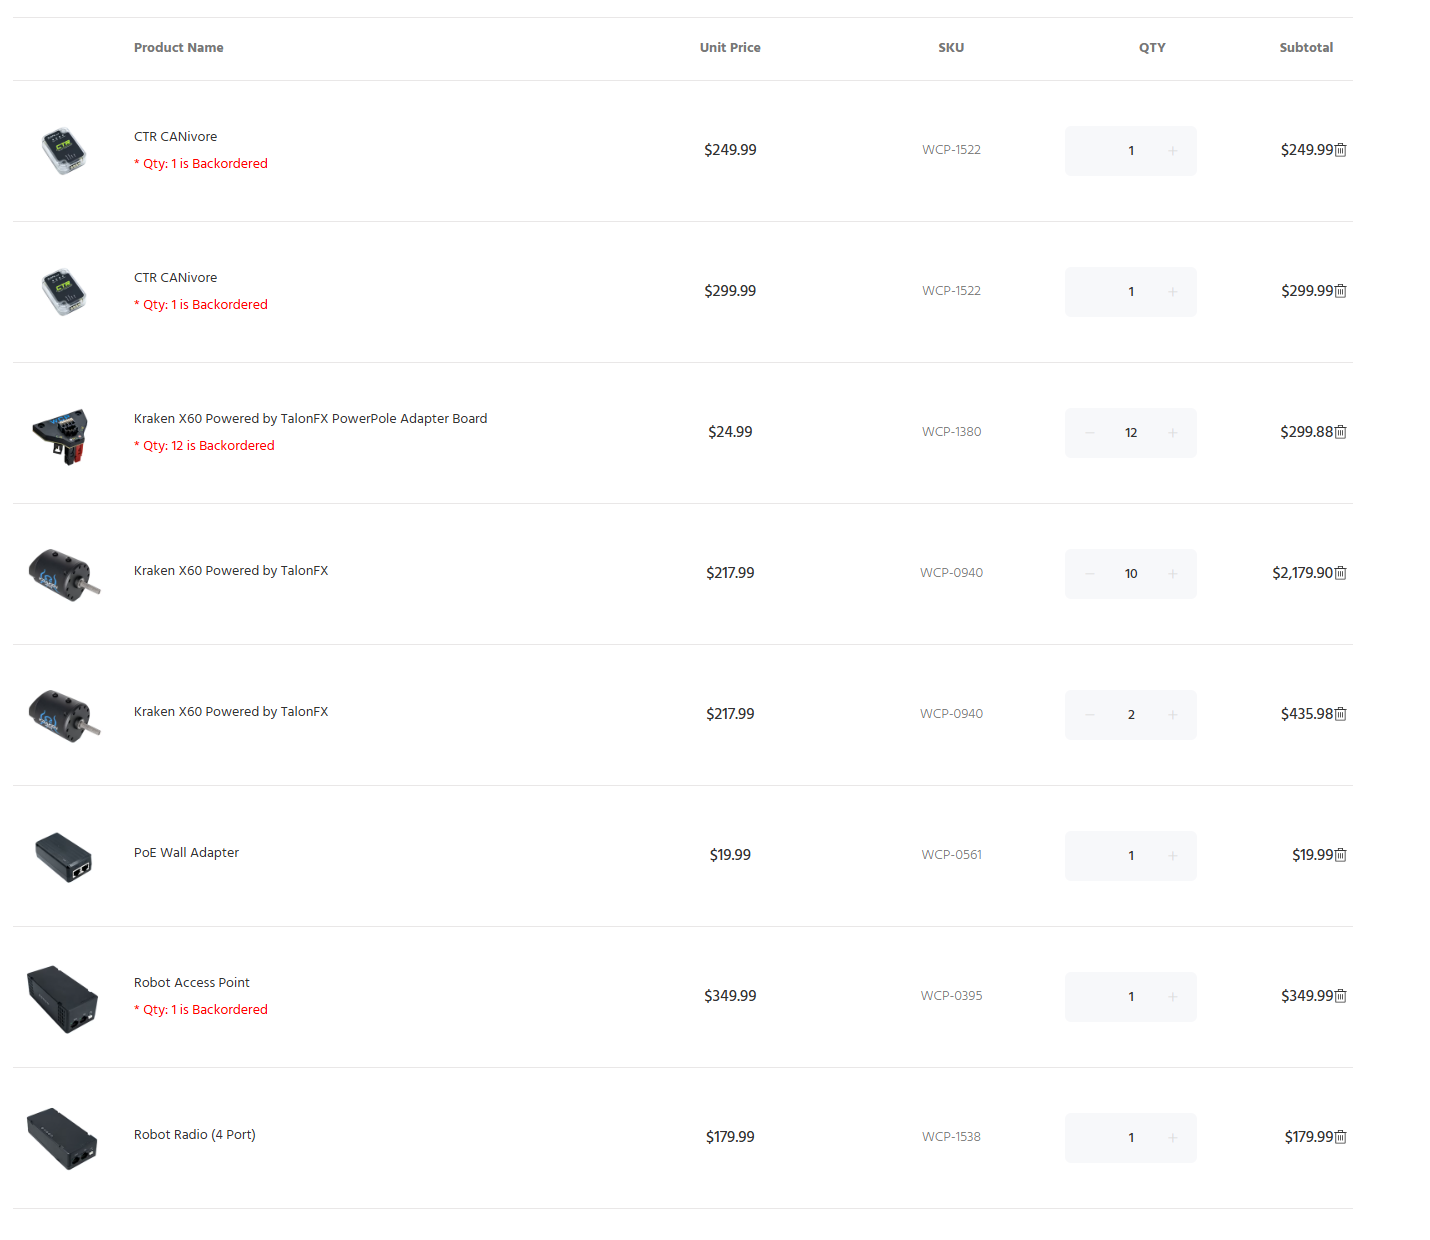Increase quantity of 10-unit Kraken X60
1430x1240 pixels.
tap(1173, 574)
